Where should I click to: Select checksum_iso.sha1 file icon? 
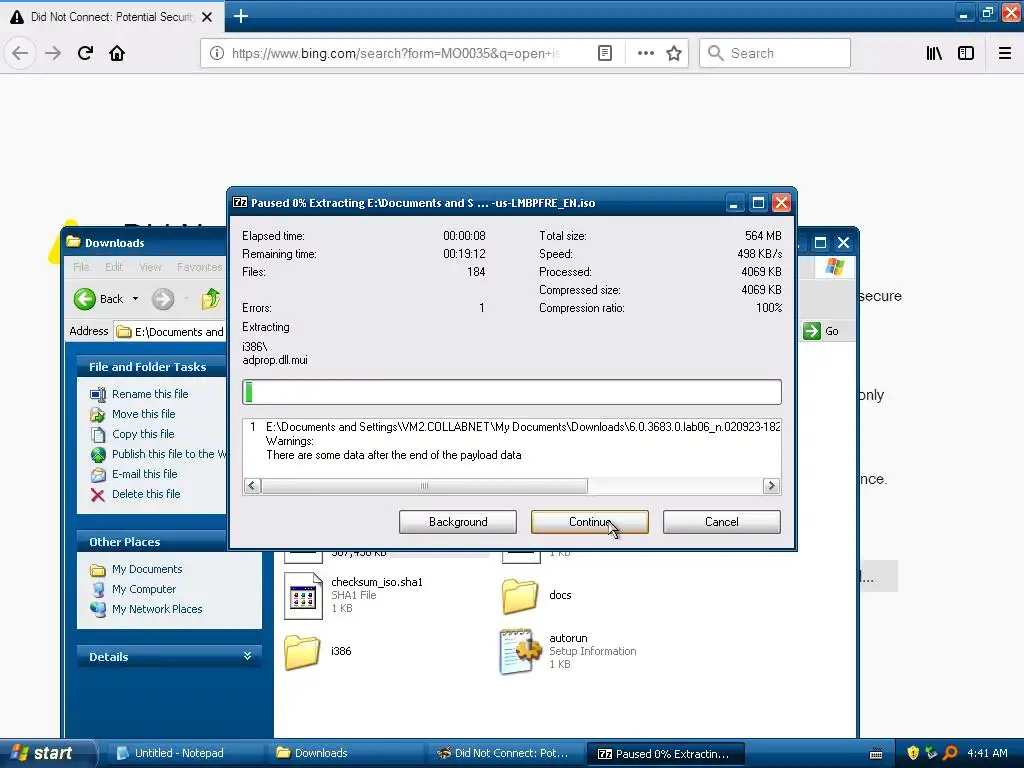pyautogui.click(x=303, y=596)
